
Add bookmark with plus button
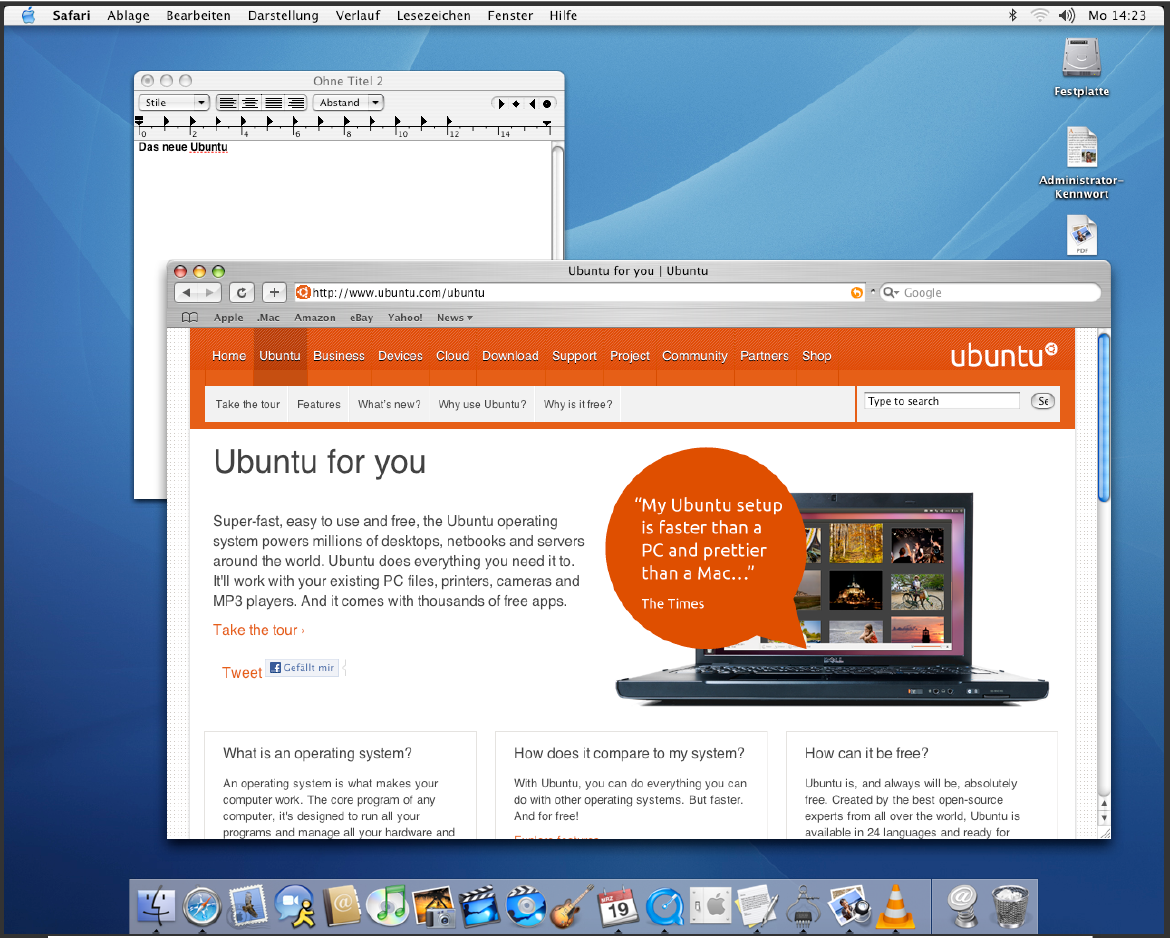pyautogui.click(x=275, y=293)
